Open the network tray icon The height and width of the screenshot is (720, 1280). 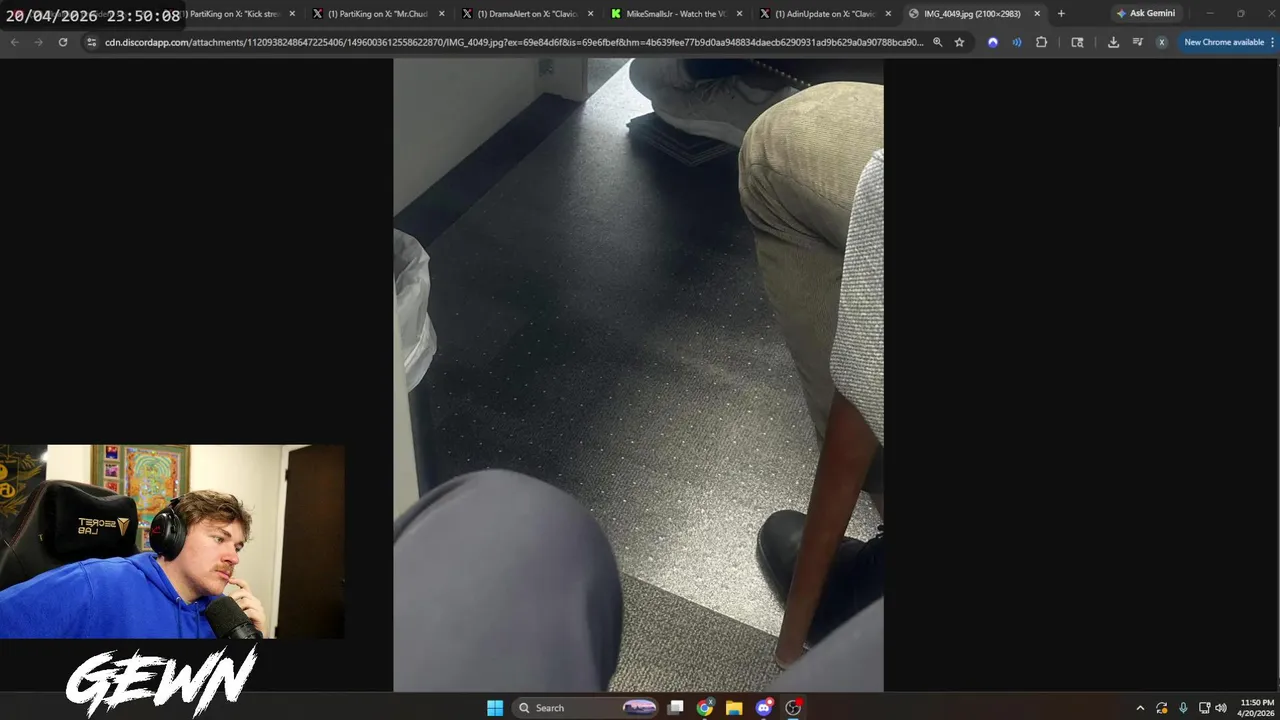1204,708
